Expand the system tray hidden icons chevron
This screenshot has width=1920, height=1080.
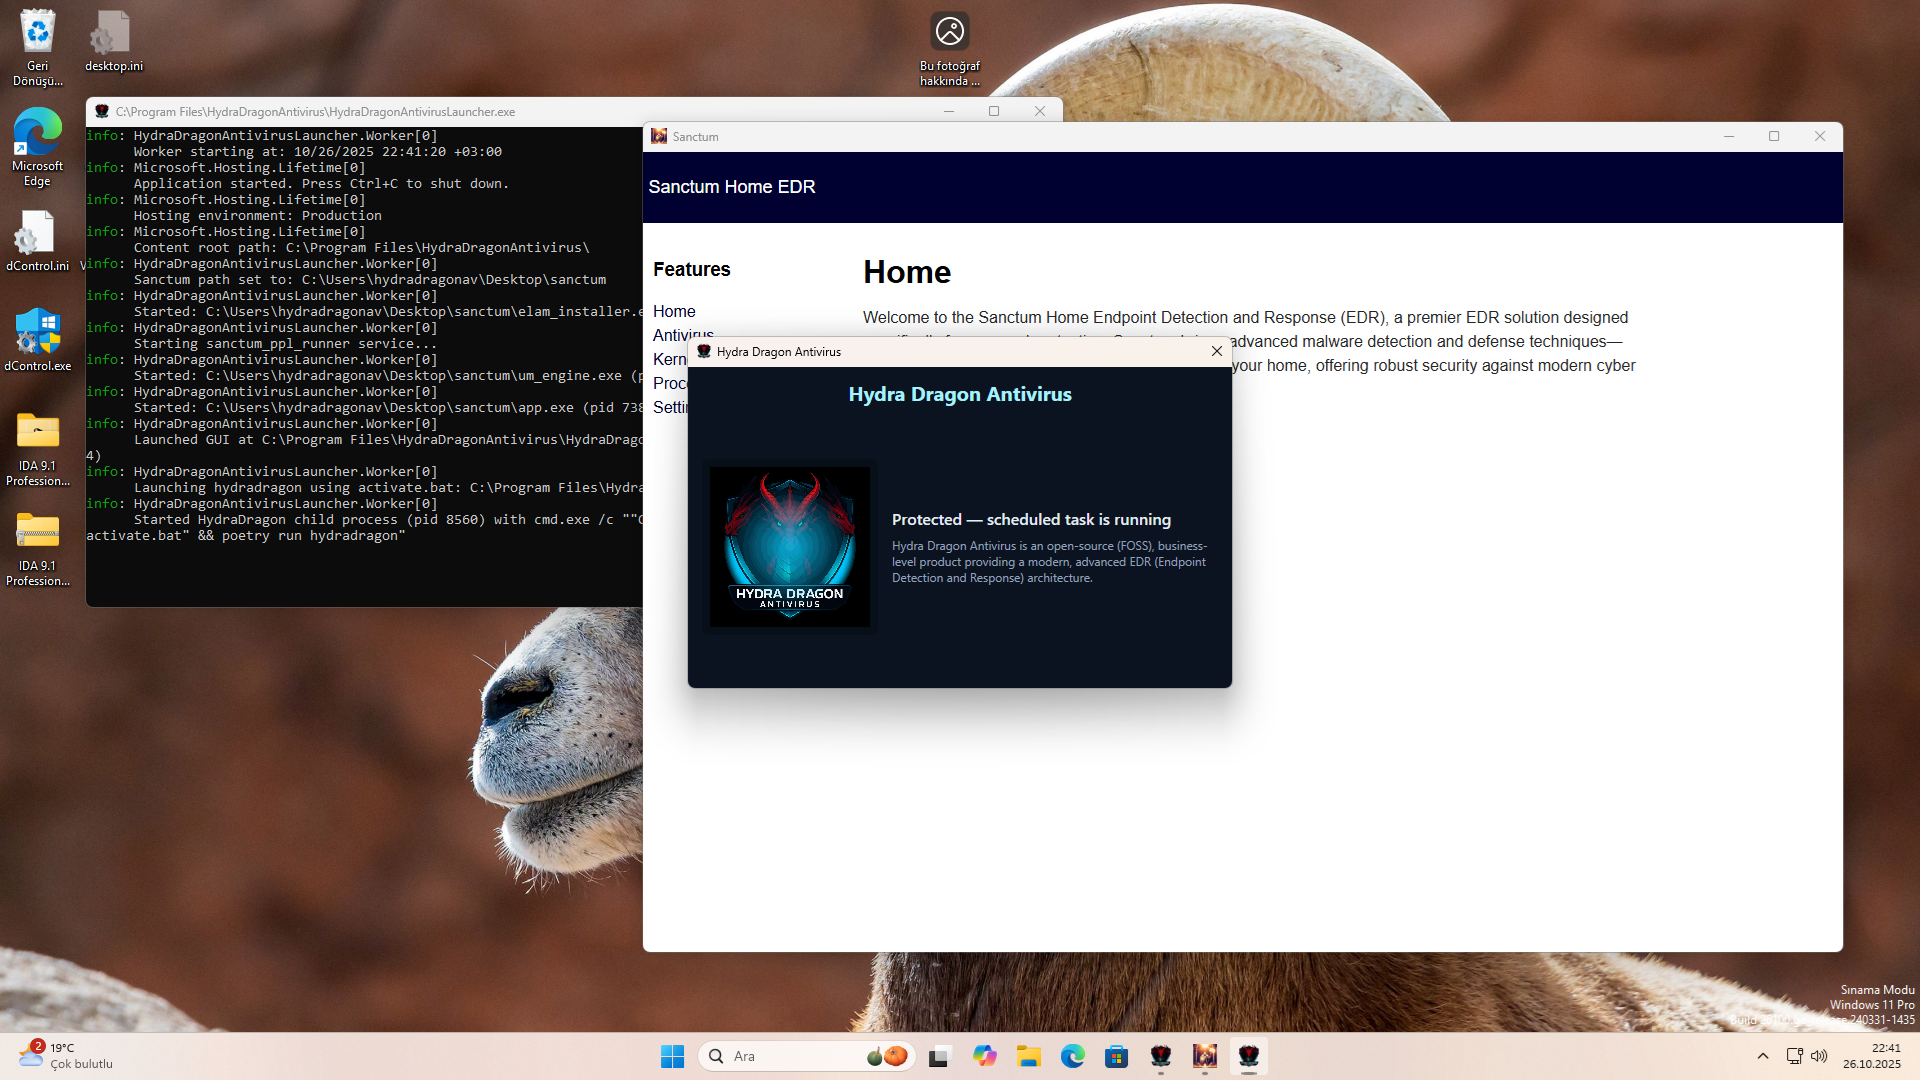tap(1763, 1056)
